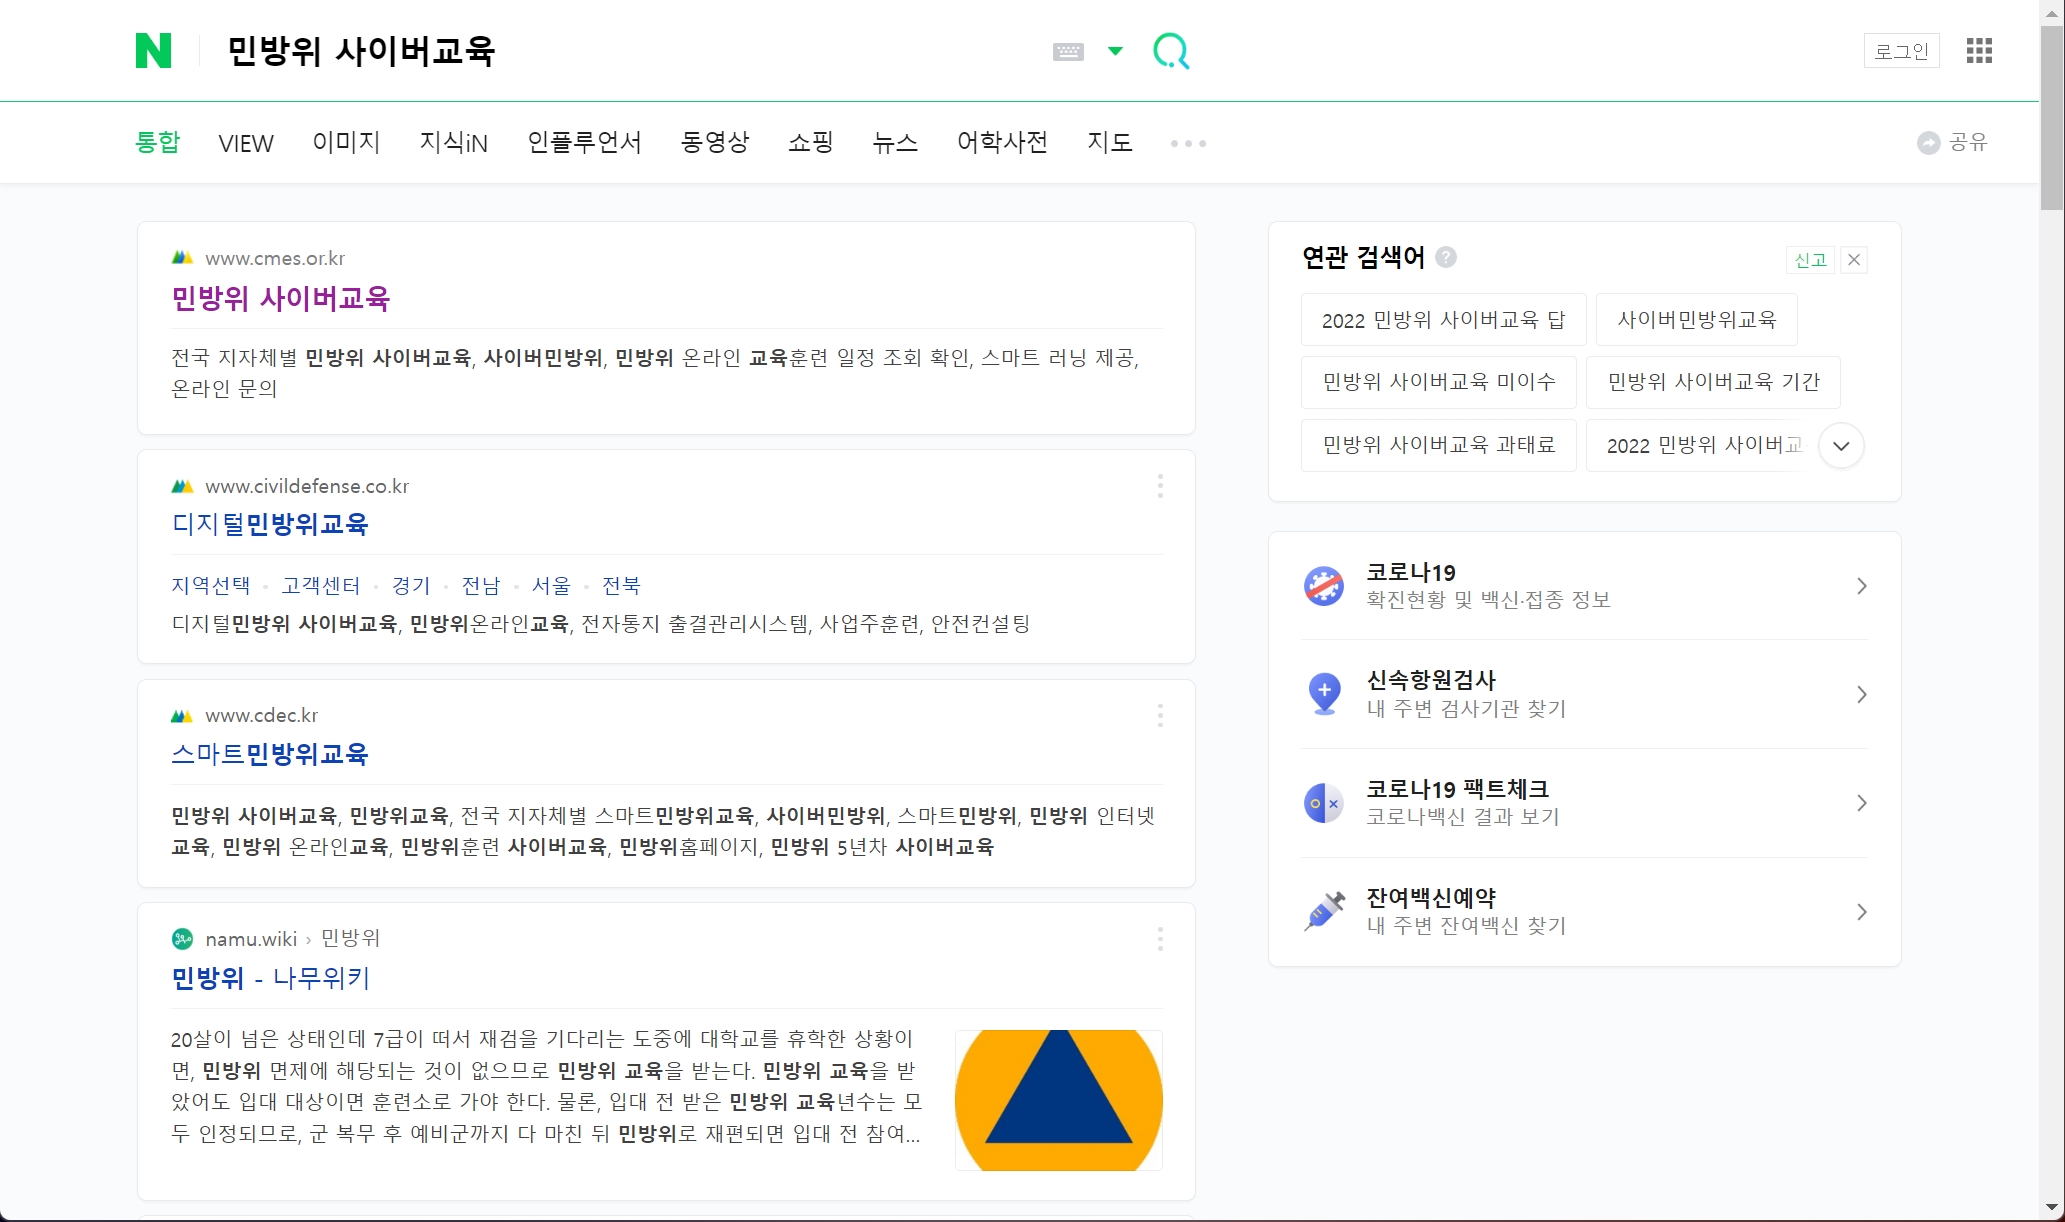
Task: Open the 스마트민방위교육 result link
Action: (x=270, y=754)
